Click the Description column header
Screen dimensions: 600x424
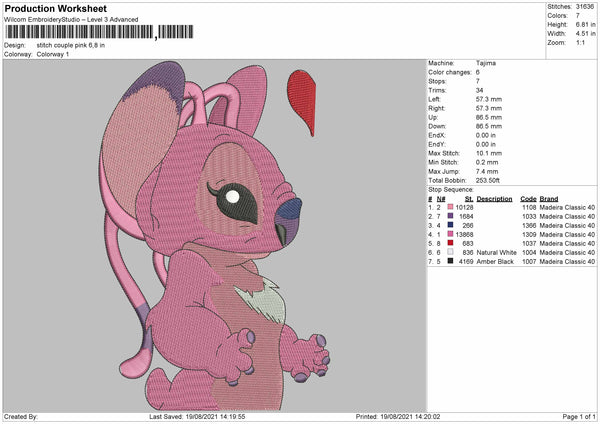[494, 199]
